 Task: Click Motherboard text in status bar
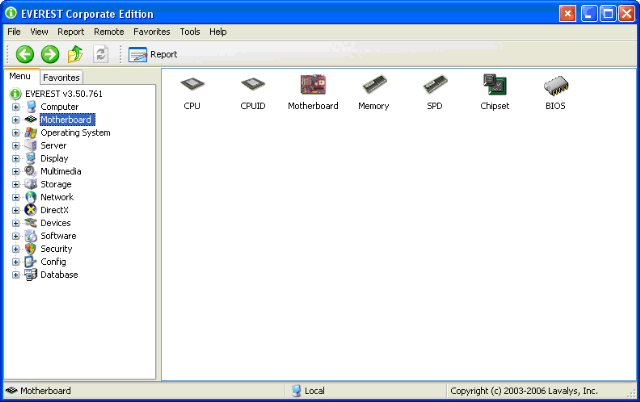pos(45,391)
